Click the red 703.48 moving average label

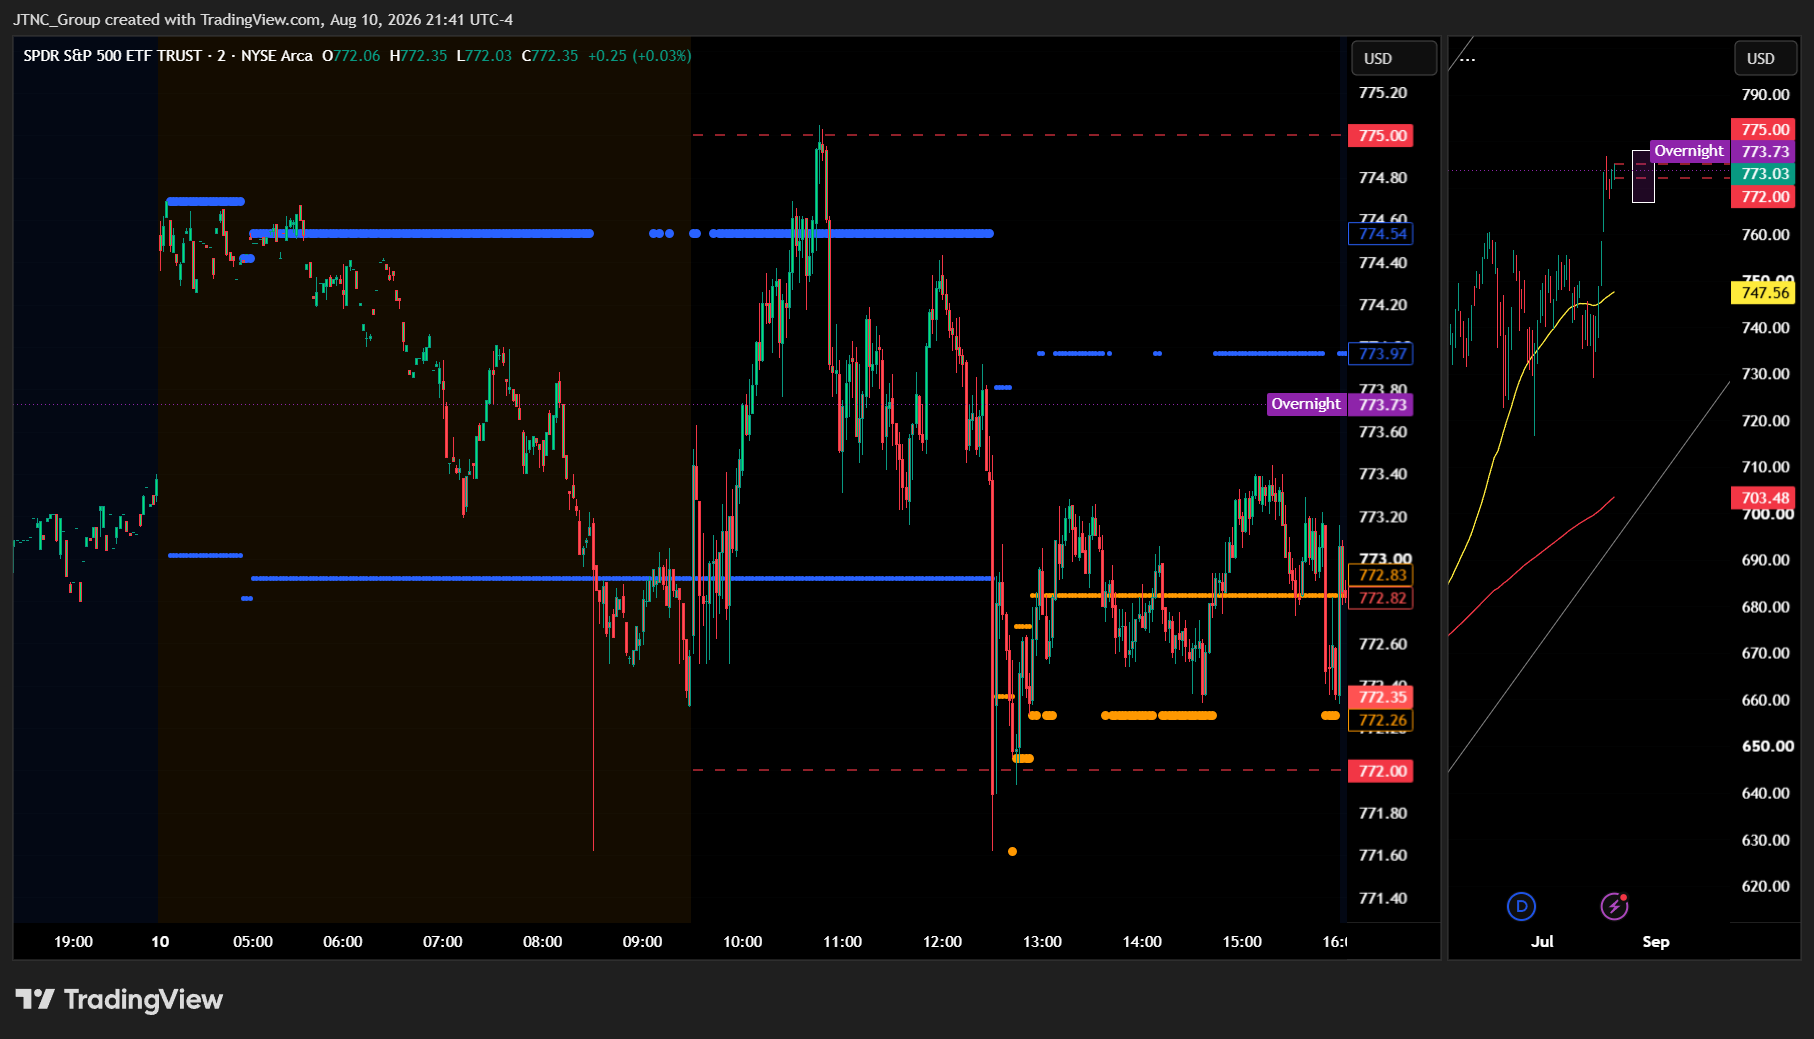(x=1765, y=497)
